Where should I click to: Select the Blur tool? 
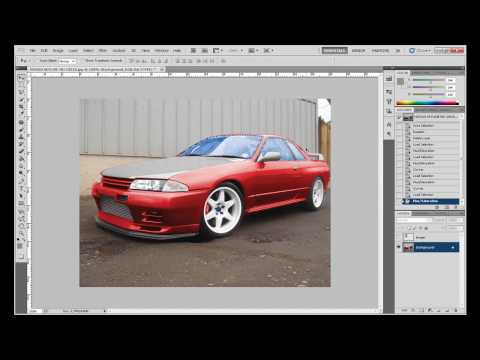click(x=22, y=166)
